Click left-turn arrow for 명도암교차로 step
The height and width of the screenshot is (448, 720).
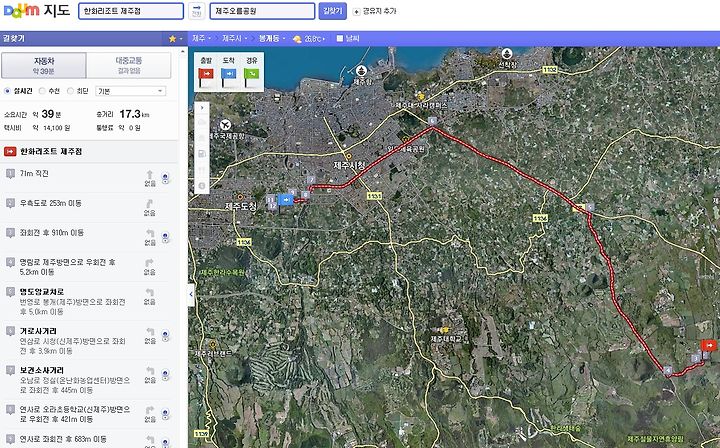click(x=150, y=292)
